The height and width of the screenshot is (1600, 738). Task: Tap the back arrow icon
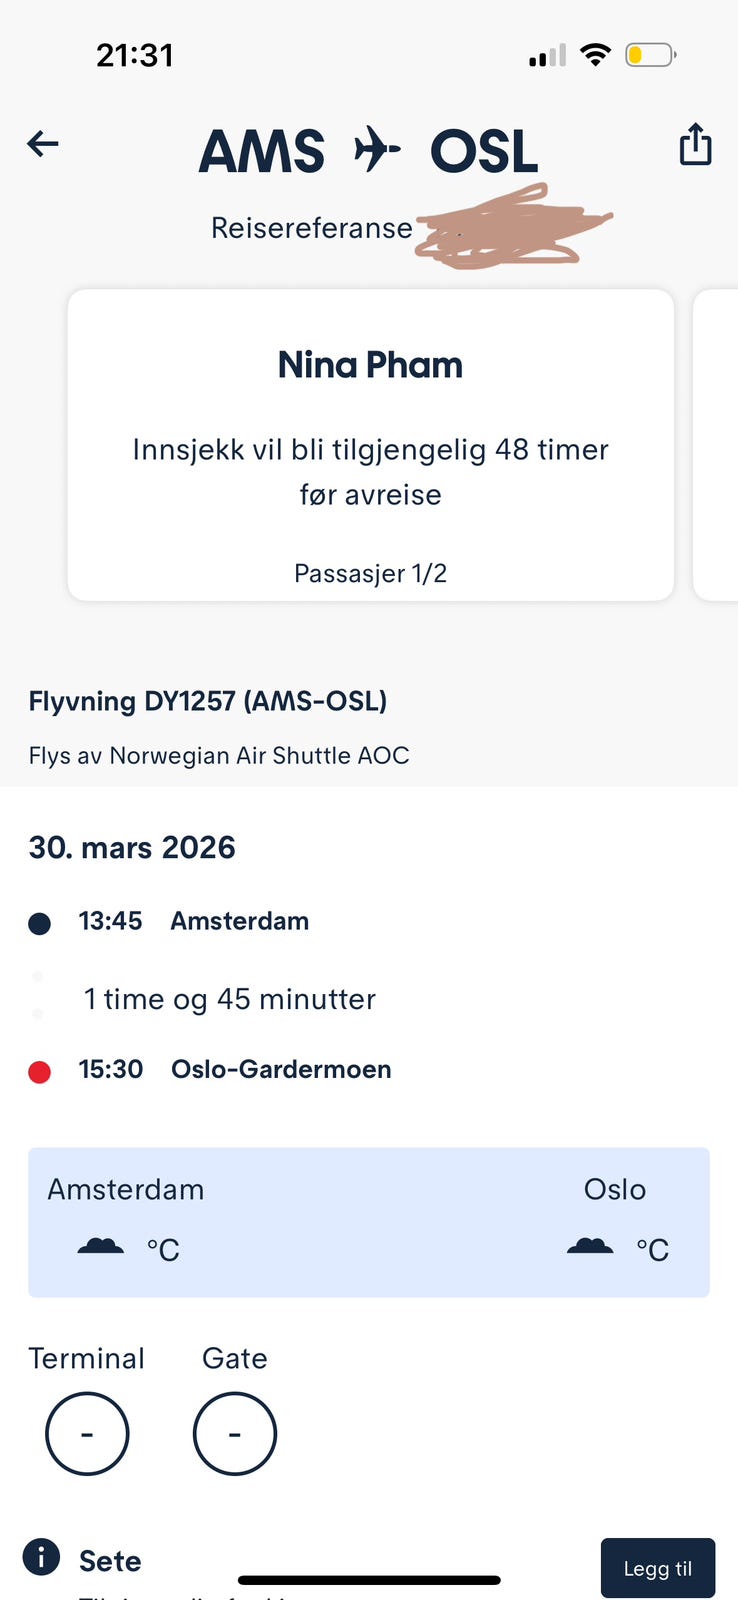pos(43,144)
